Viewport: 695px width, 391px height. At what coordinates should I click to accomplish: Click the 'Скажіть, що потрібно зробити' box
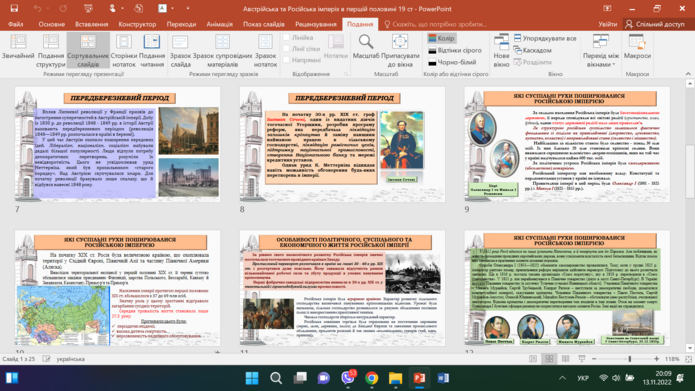435,24
